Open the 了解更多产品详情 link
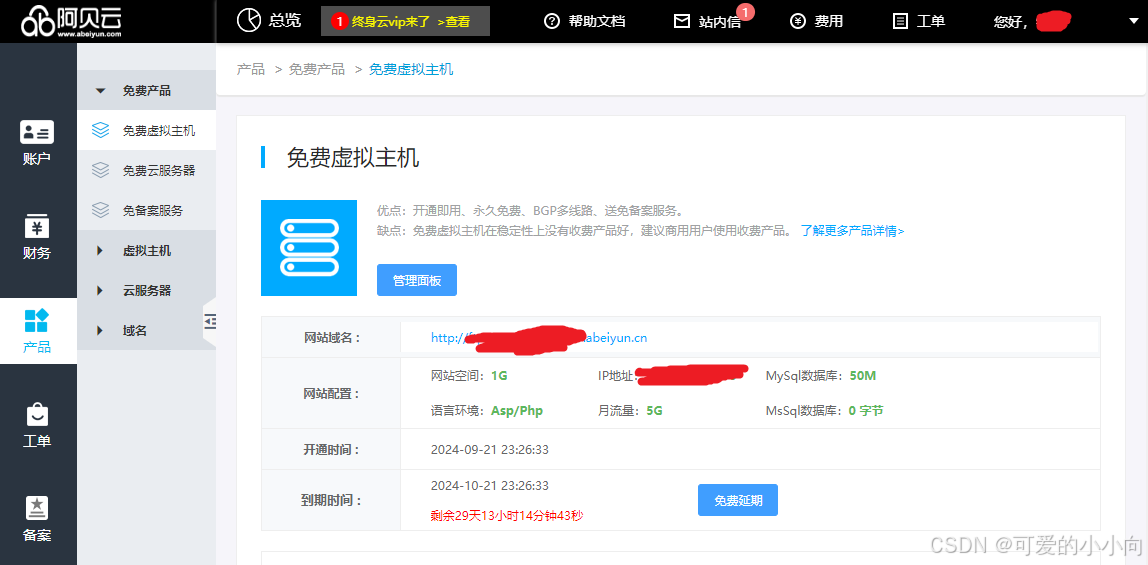Image resolution: width=1148 pixels, height=565 pixels. click(x=852, y=231)
